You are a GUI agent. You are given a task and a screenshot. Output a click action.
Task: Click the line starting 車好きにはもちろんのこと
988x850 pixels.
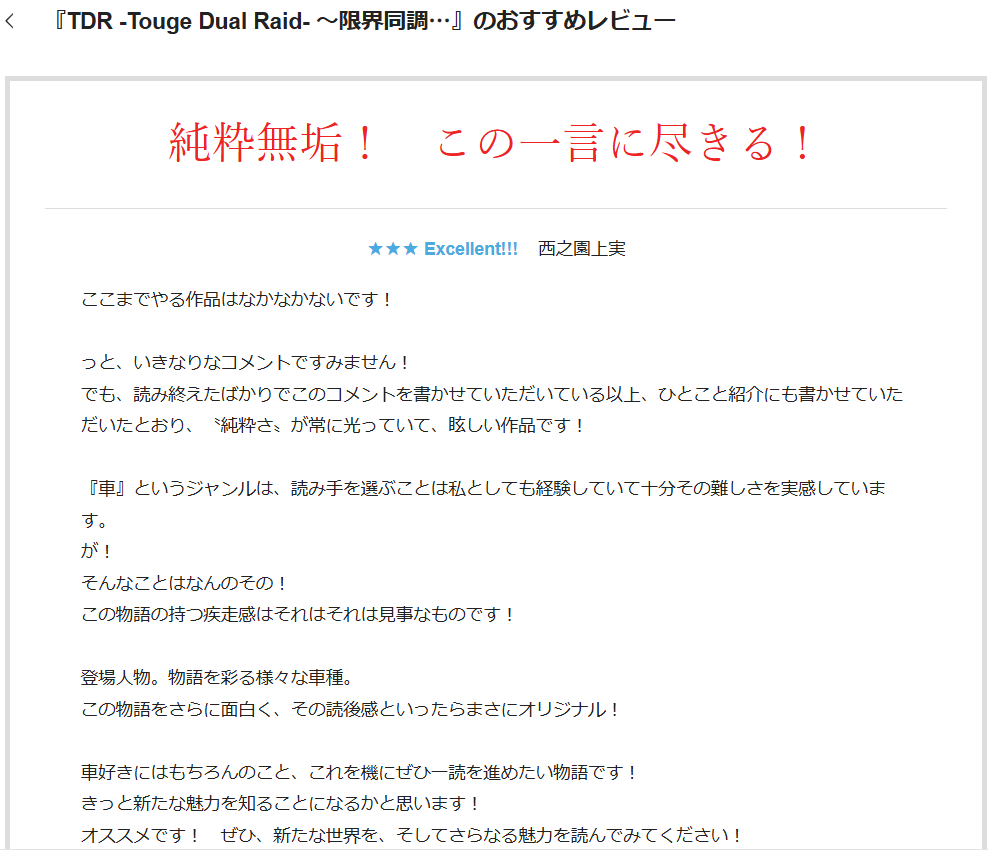tap(359, 772)
